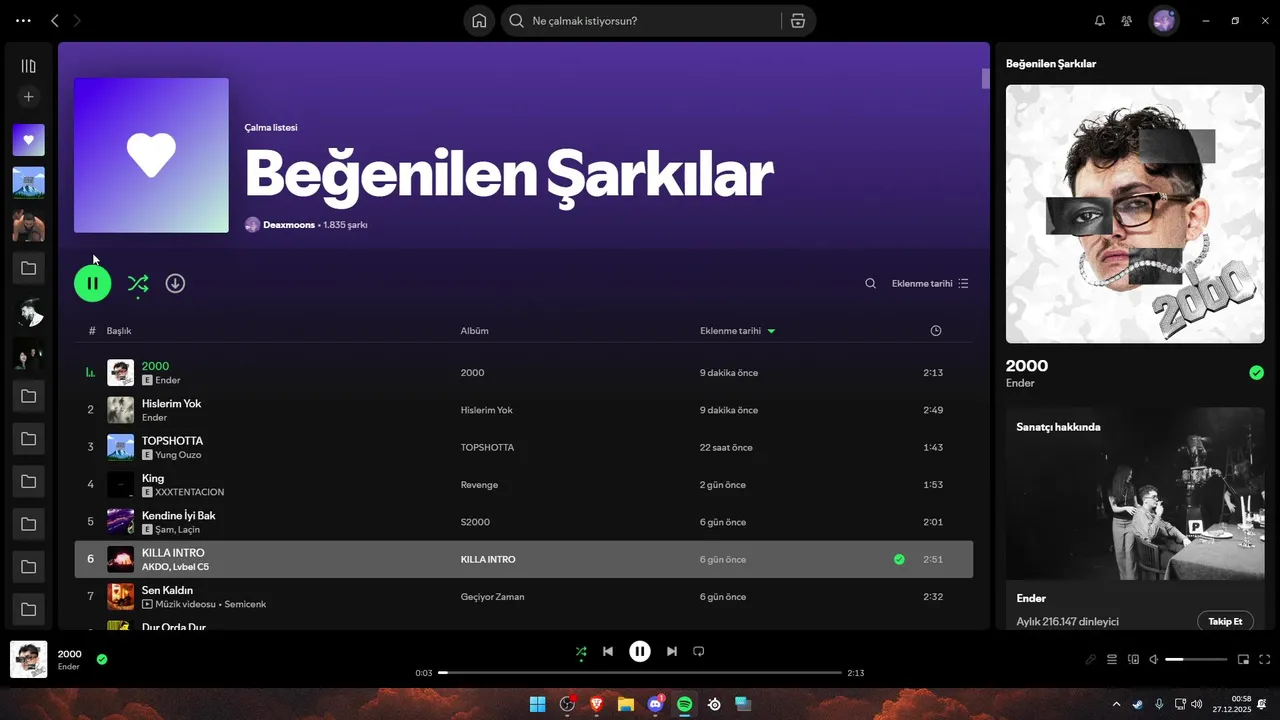This screenshot has width=1280, height=720.
Task: Toggle shuffle in the bottom player bar
Action: [x=581, y=652]
